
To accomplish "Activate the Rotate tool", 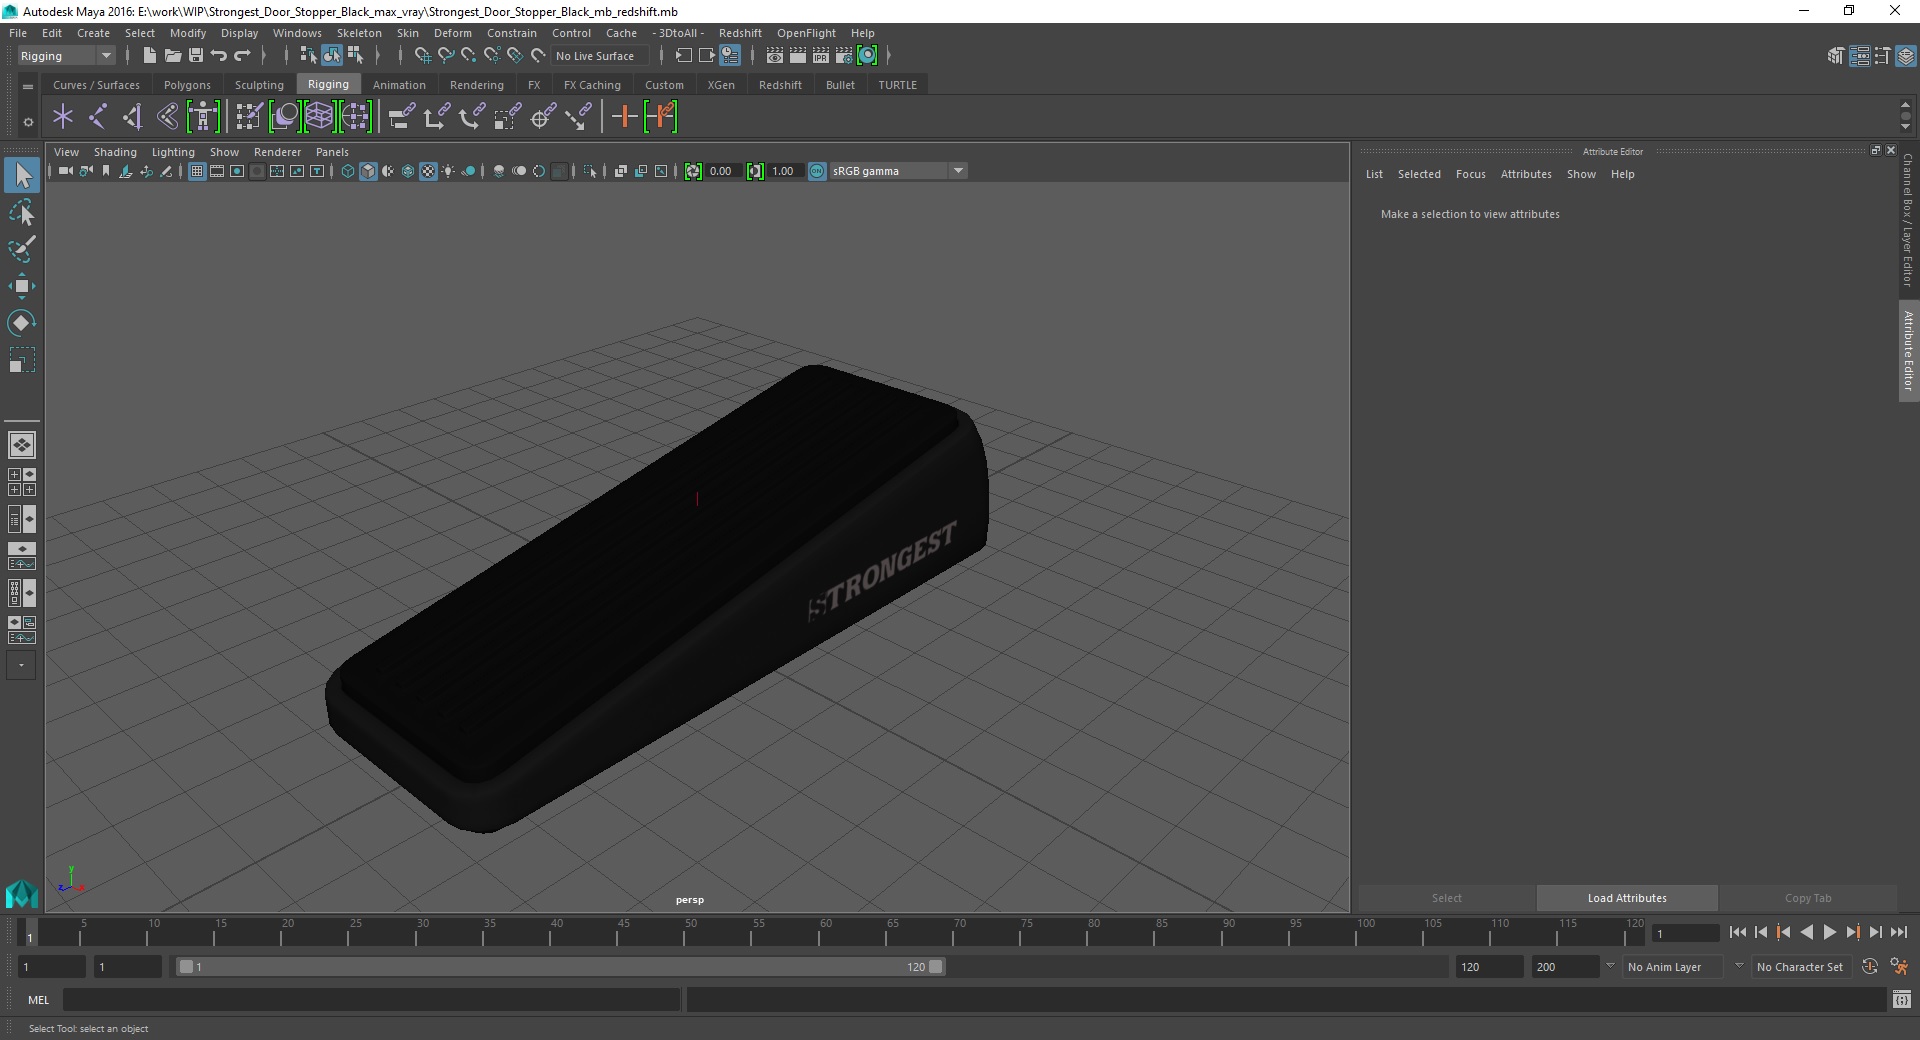I will pyautogui.click(x=22, y=323).
